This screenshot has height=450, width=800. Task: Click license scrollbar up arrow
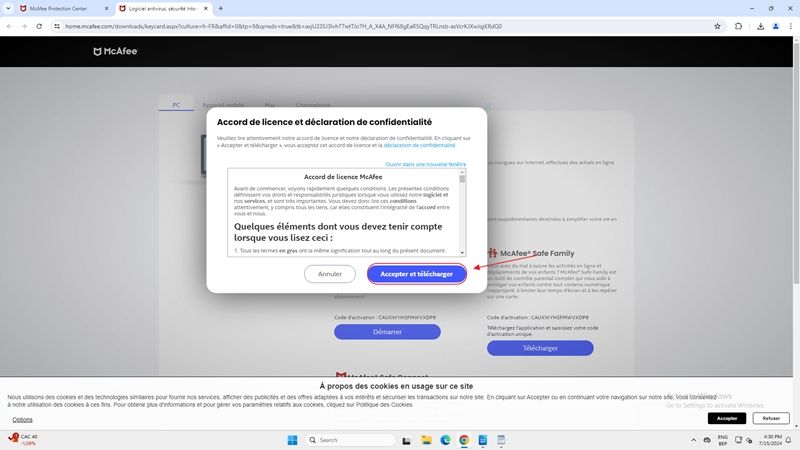pyautogui.click(x=462, y=172)
